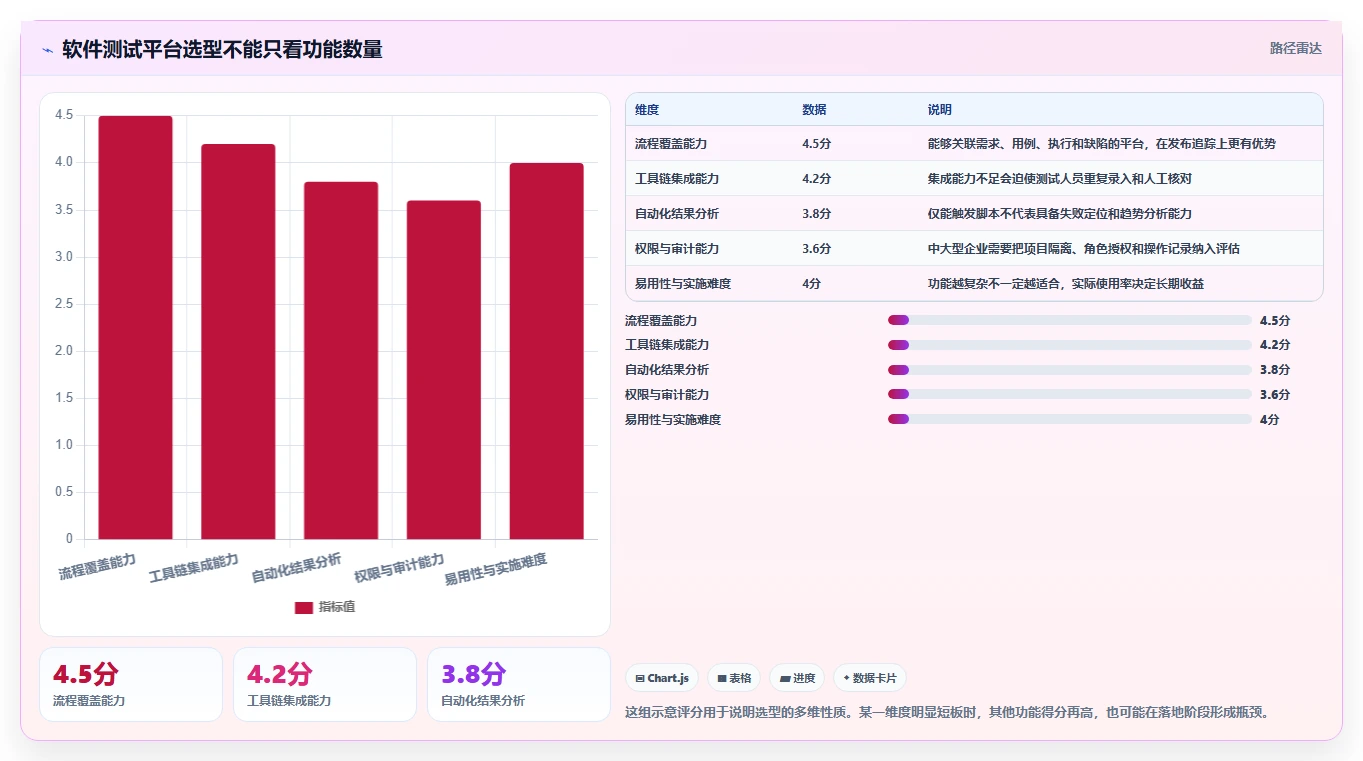The image size is (1363, 761).
Task: Click the 数据 column header
Action: tap(814, 110)
